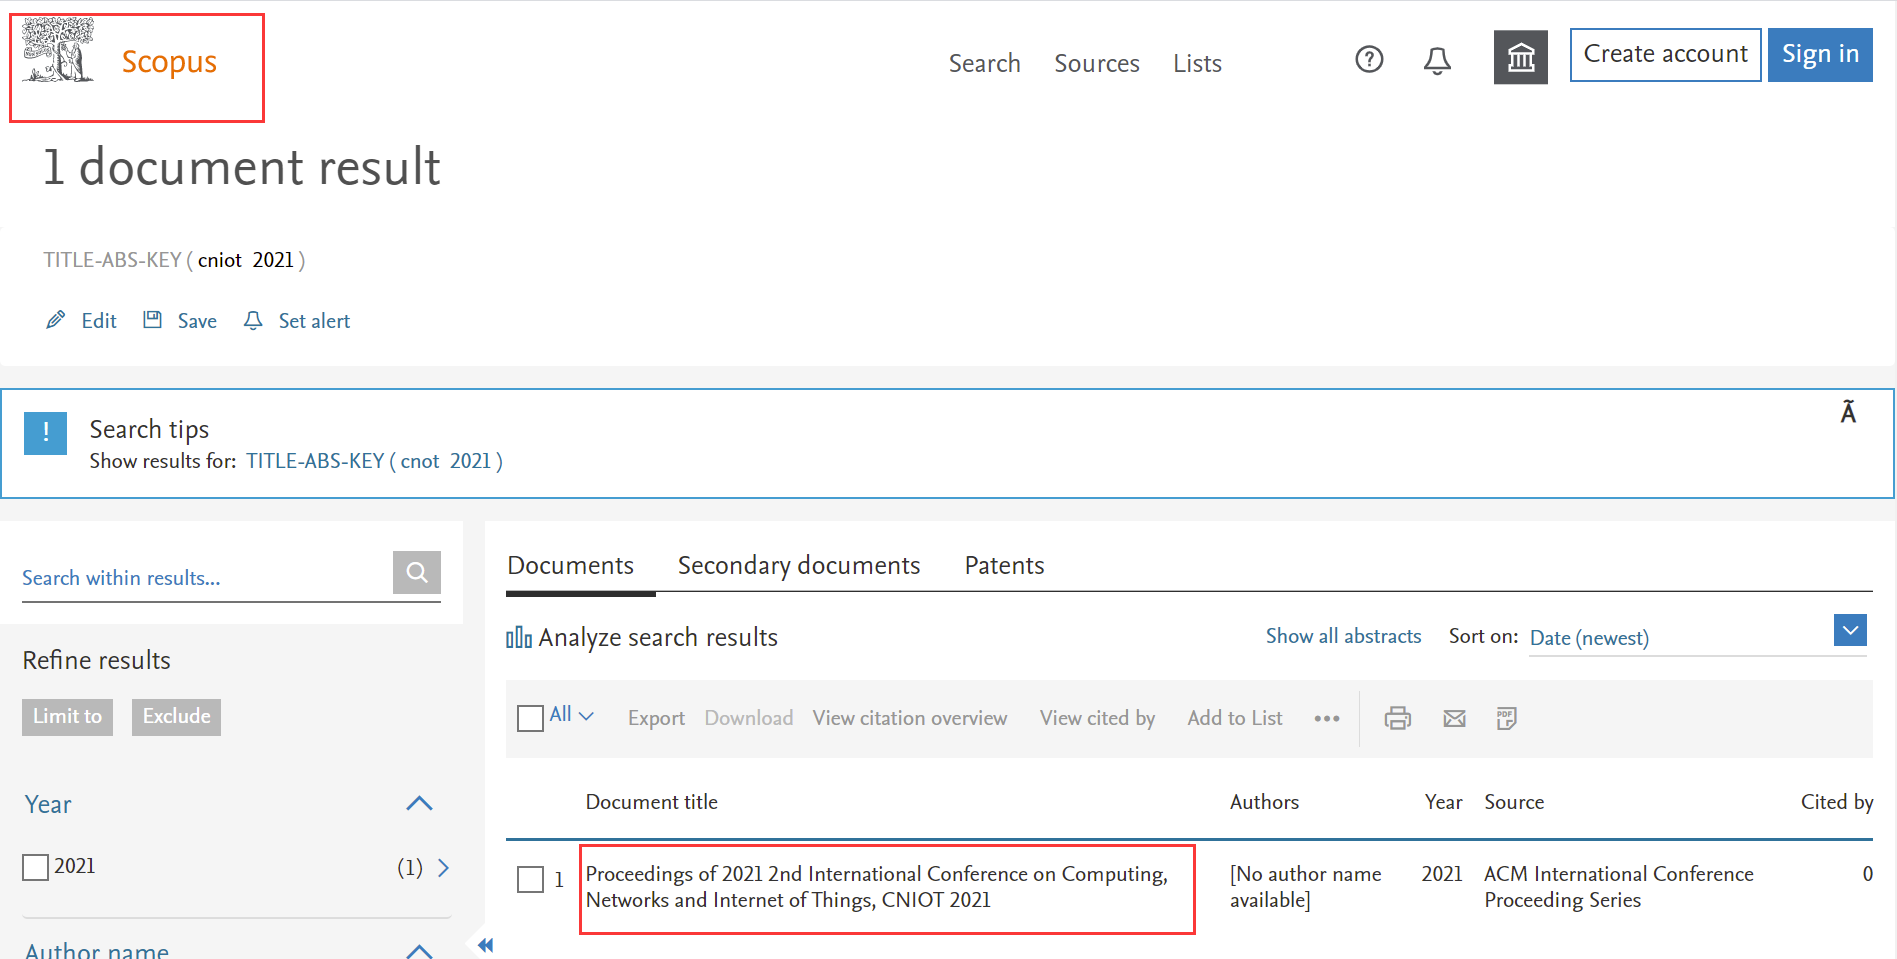
Task: Open the CNIOT 2021 proceedings title link
Action: click(876, 887)
